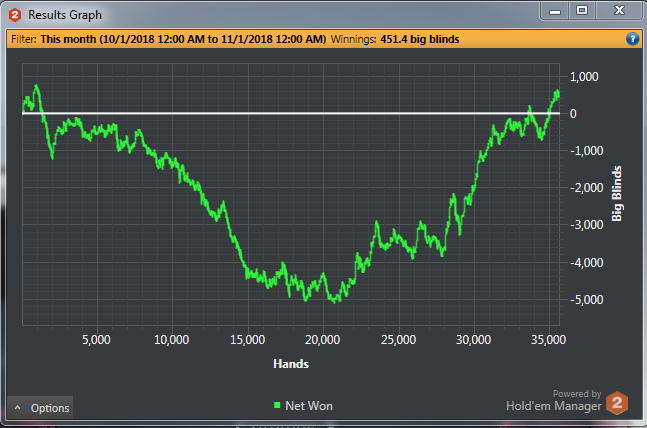Screen dimensions: 647x428
Task: Click the Hands axis title
Action: (x=291, y=364)
